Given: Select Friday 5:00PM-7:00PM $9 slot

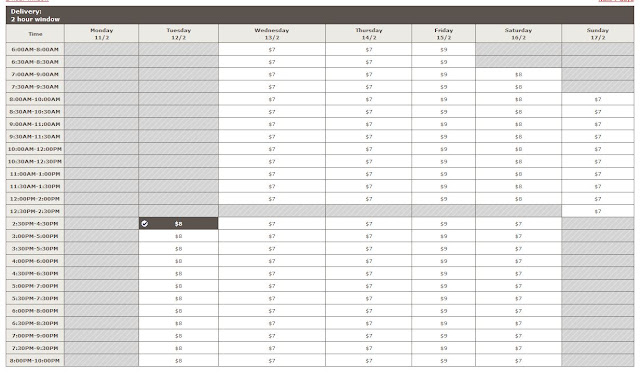Looking at the screenshot, I should click(444, 286).
